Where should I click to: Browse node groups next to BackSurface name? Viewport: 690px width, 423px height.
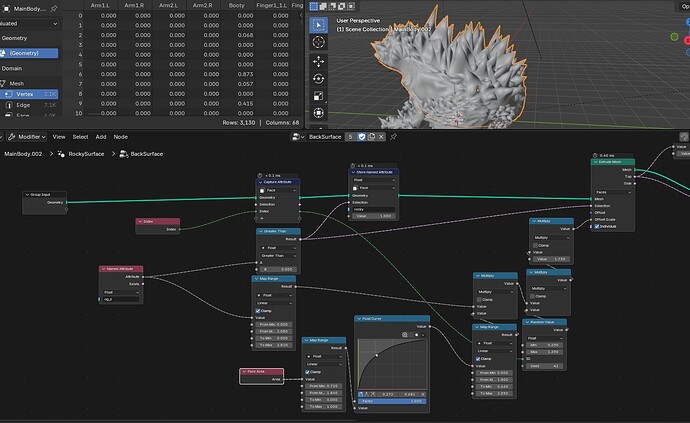pos(298,137)
